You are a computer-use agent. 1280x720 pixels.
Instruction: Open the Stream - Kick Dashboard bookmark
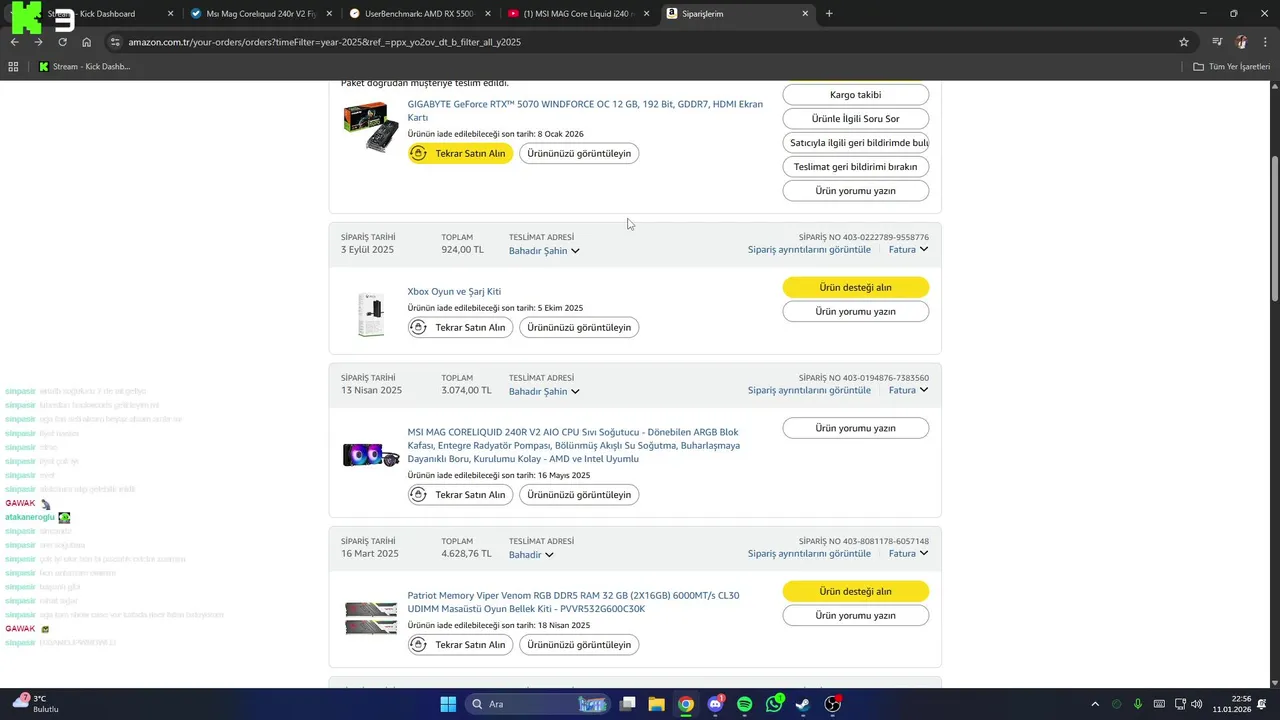click(x=84, y=67)
